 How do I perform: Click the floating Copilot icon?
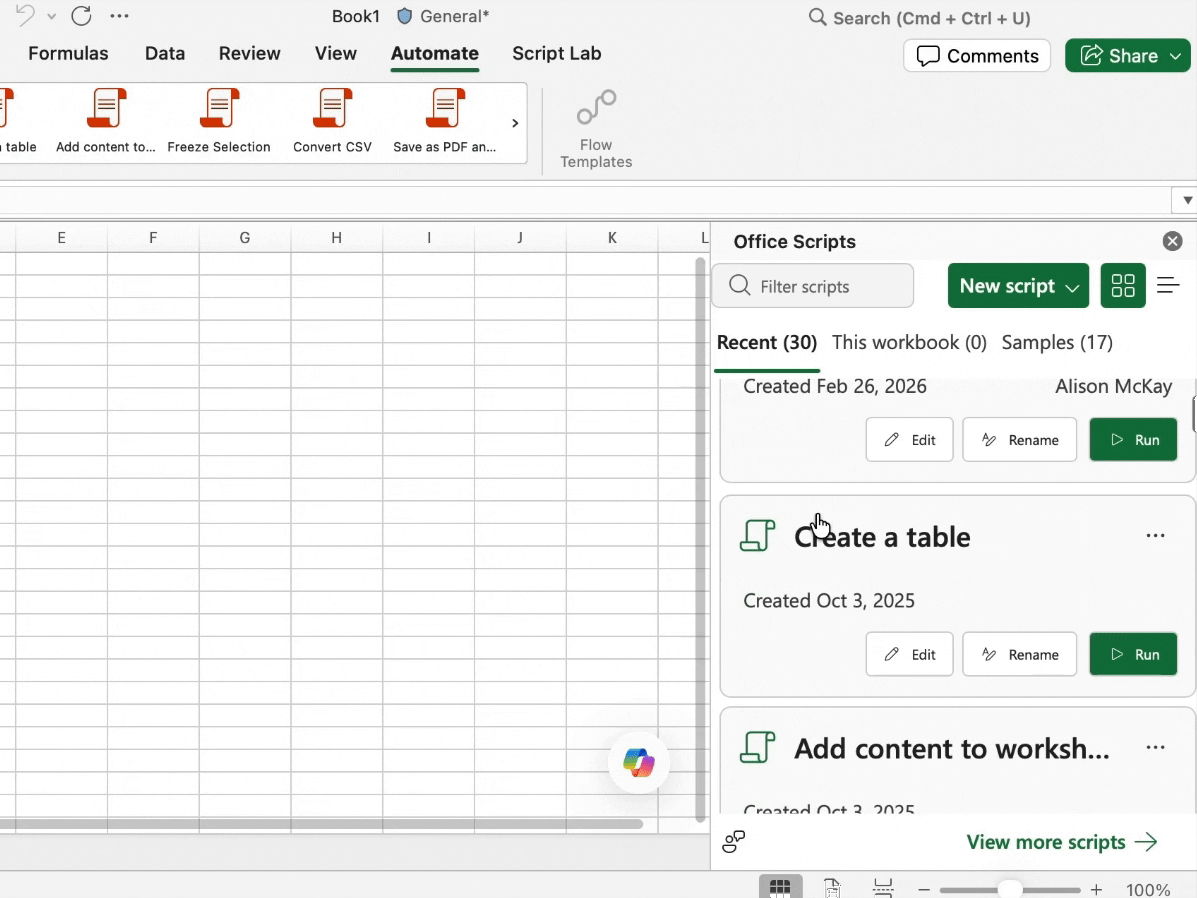(639, 763)
